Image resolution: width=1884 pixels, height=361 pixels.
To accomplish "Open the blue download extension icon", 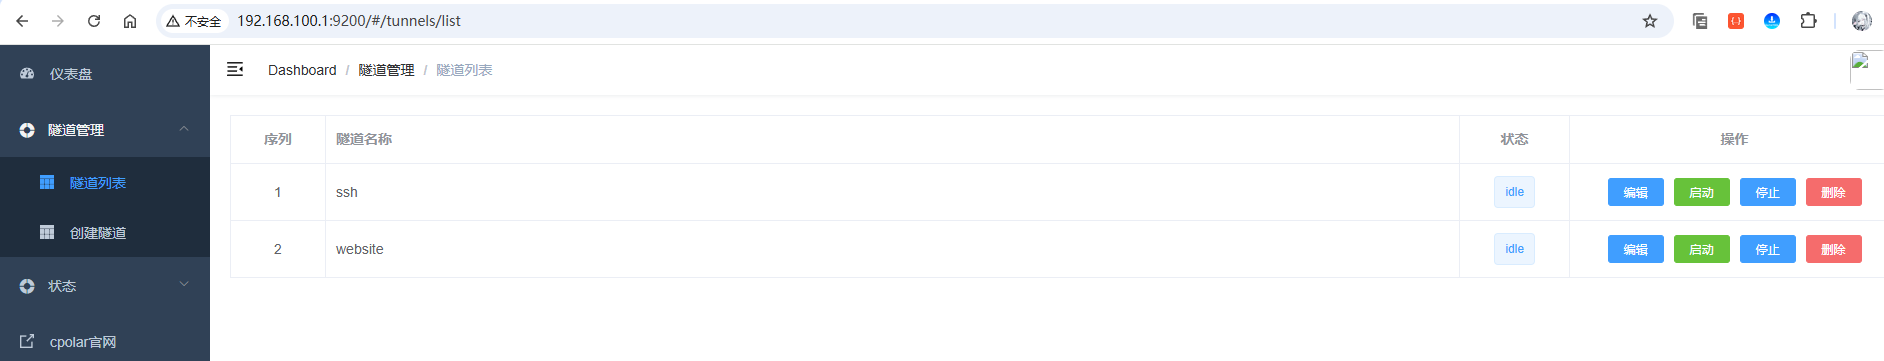I will [1772, 21].
